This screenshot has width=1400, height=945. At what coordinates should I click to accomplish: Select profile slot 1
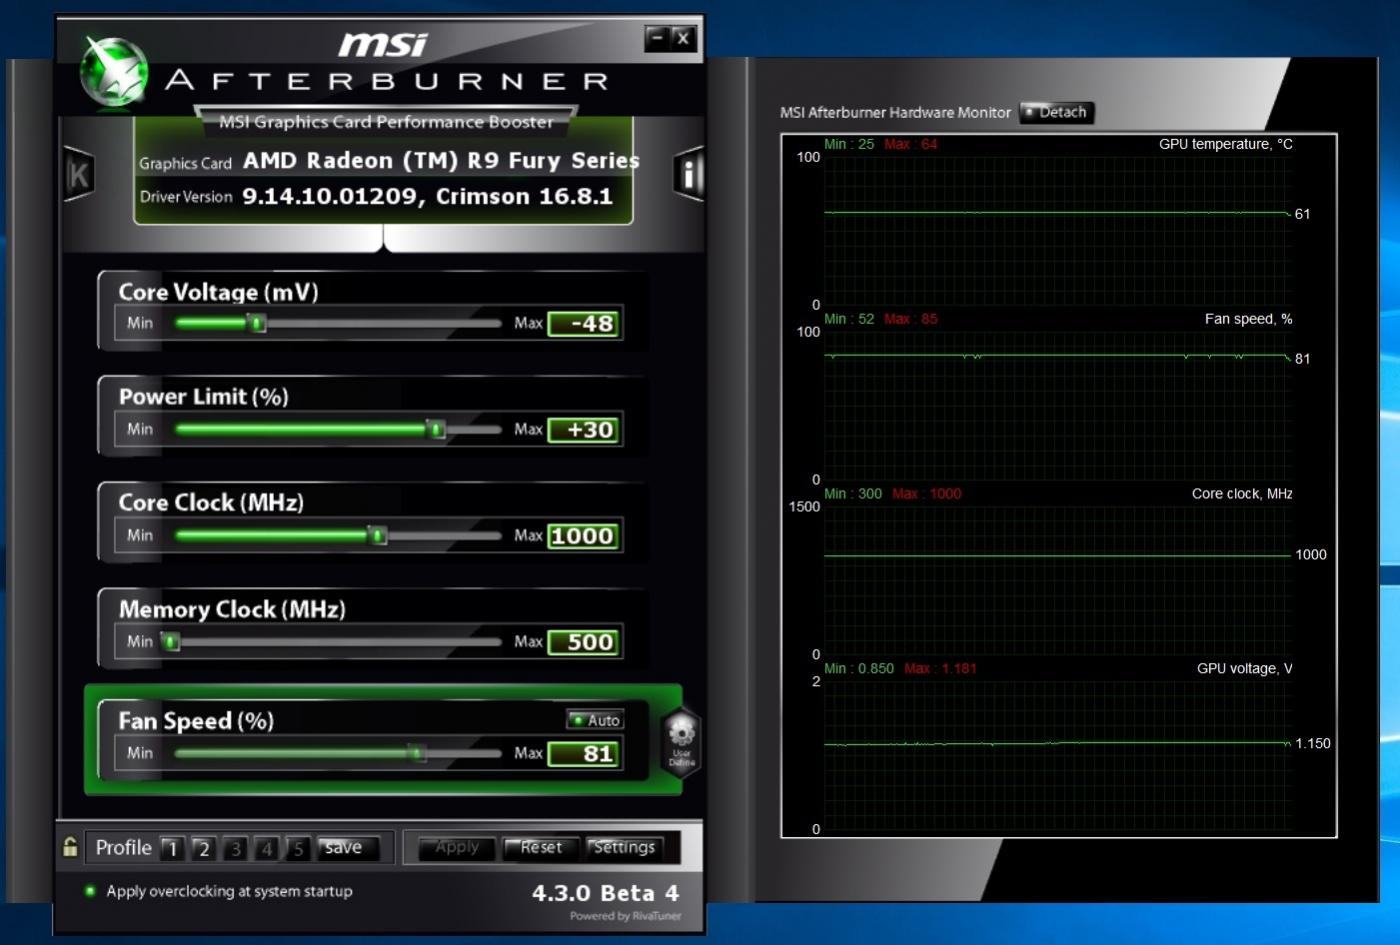click(172, 848)
